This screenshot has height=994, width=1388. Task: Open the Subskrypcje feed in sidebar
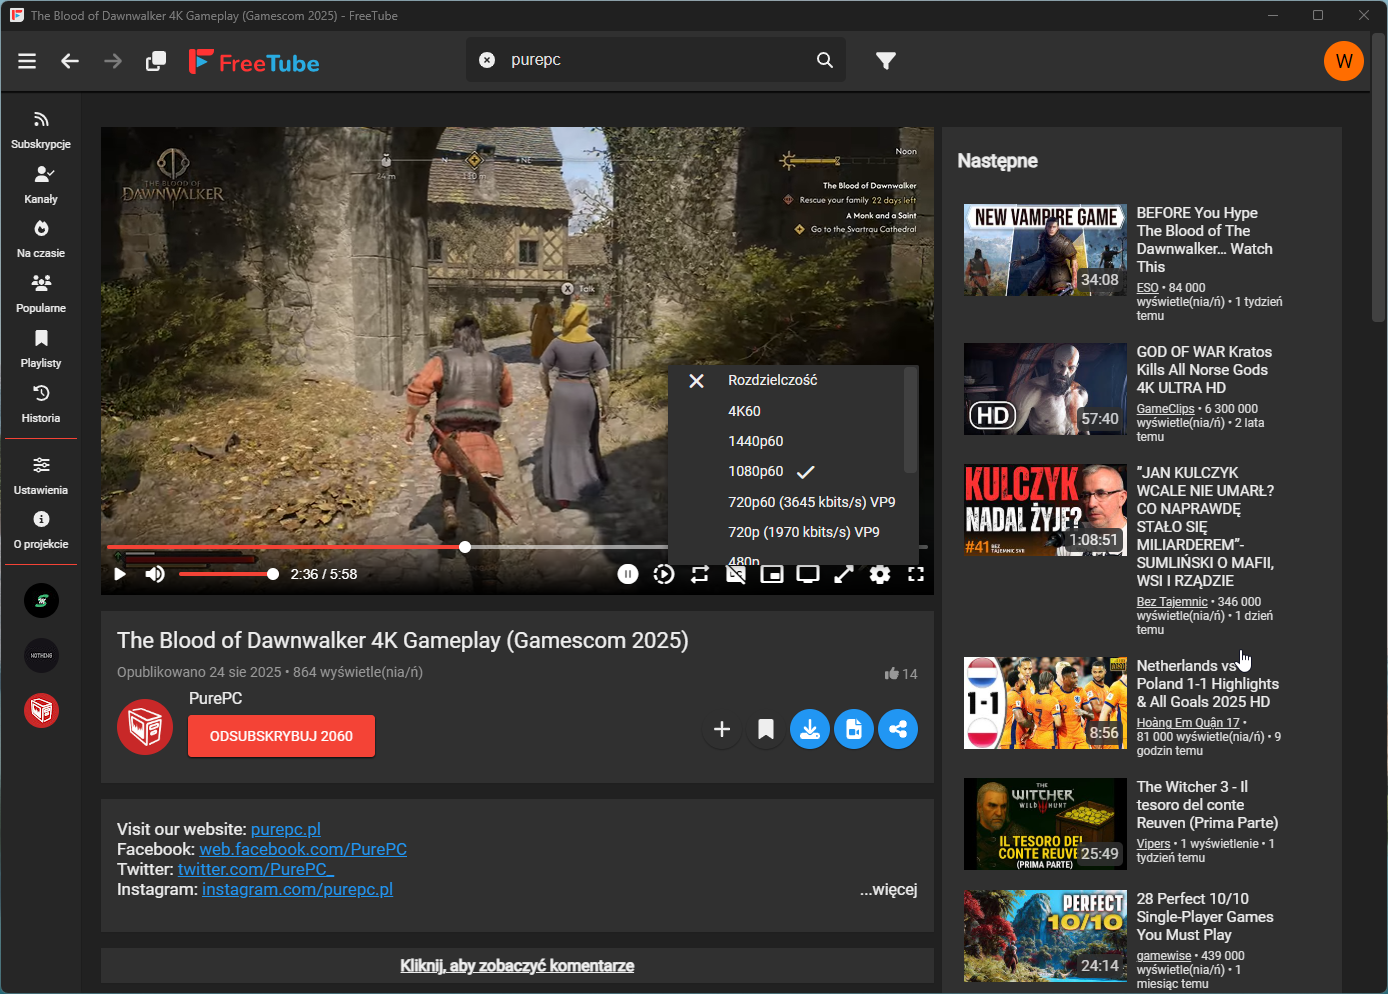point(41,130)
